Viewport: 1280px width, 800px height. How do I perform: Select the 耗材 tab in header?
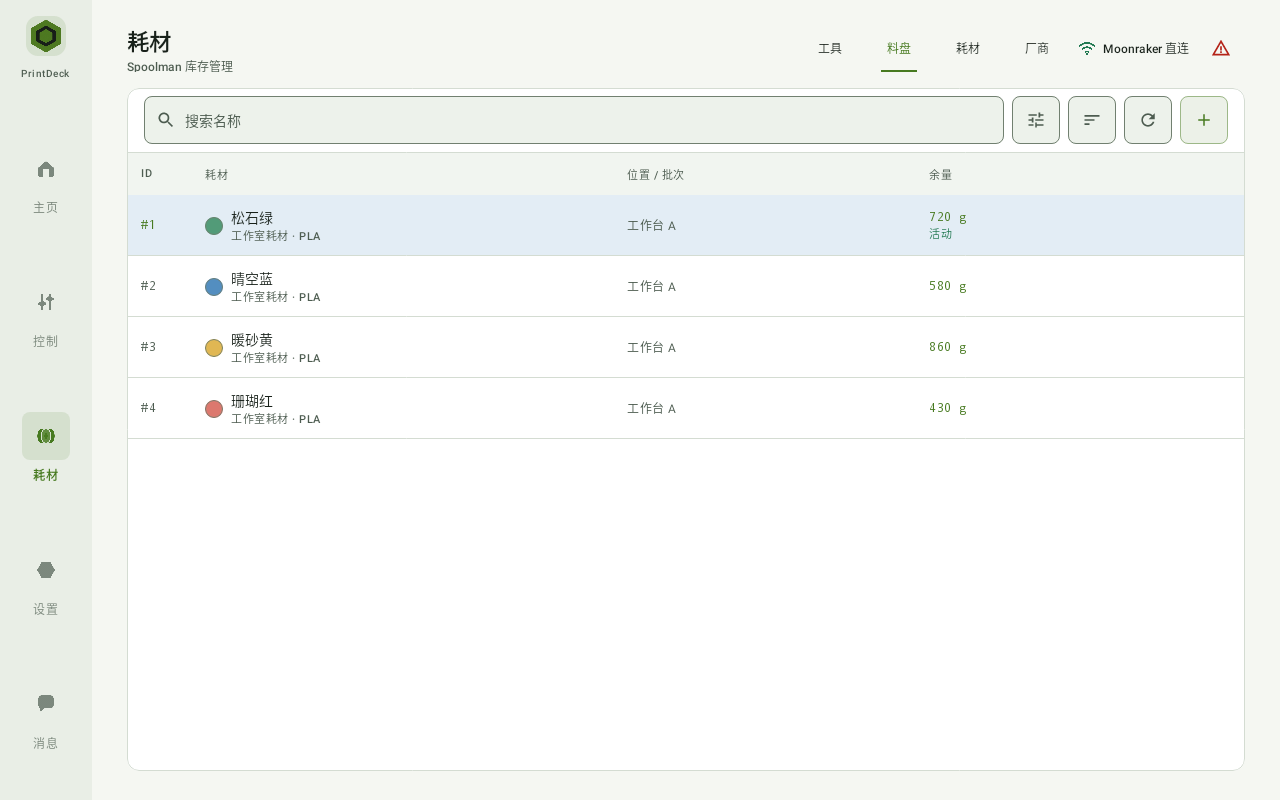[968, 48]
